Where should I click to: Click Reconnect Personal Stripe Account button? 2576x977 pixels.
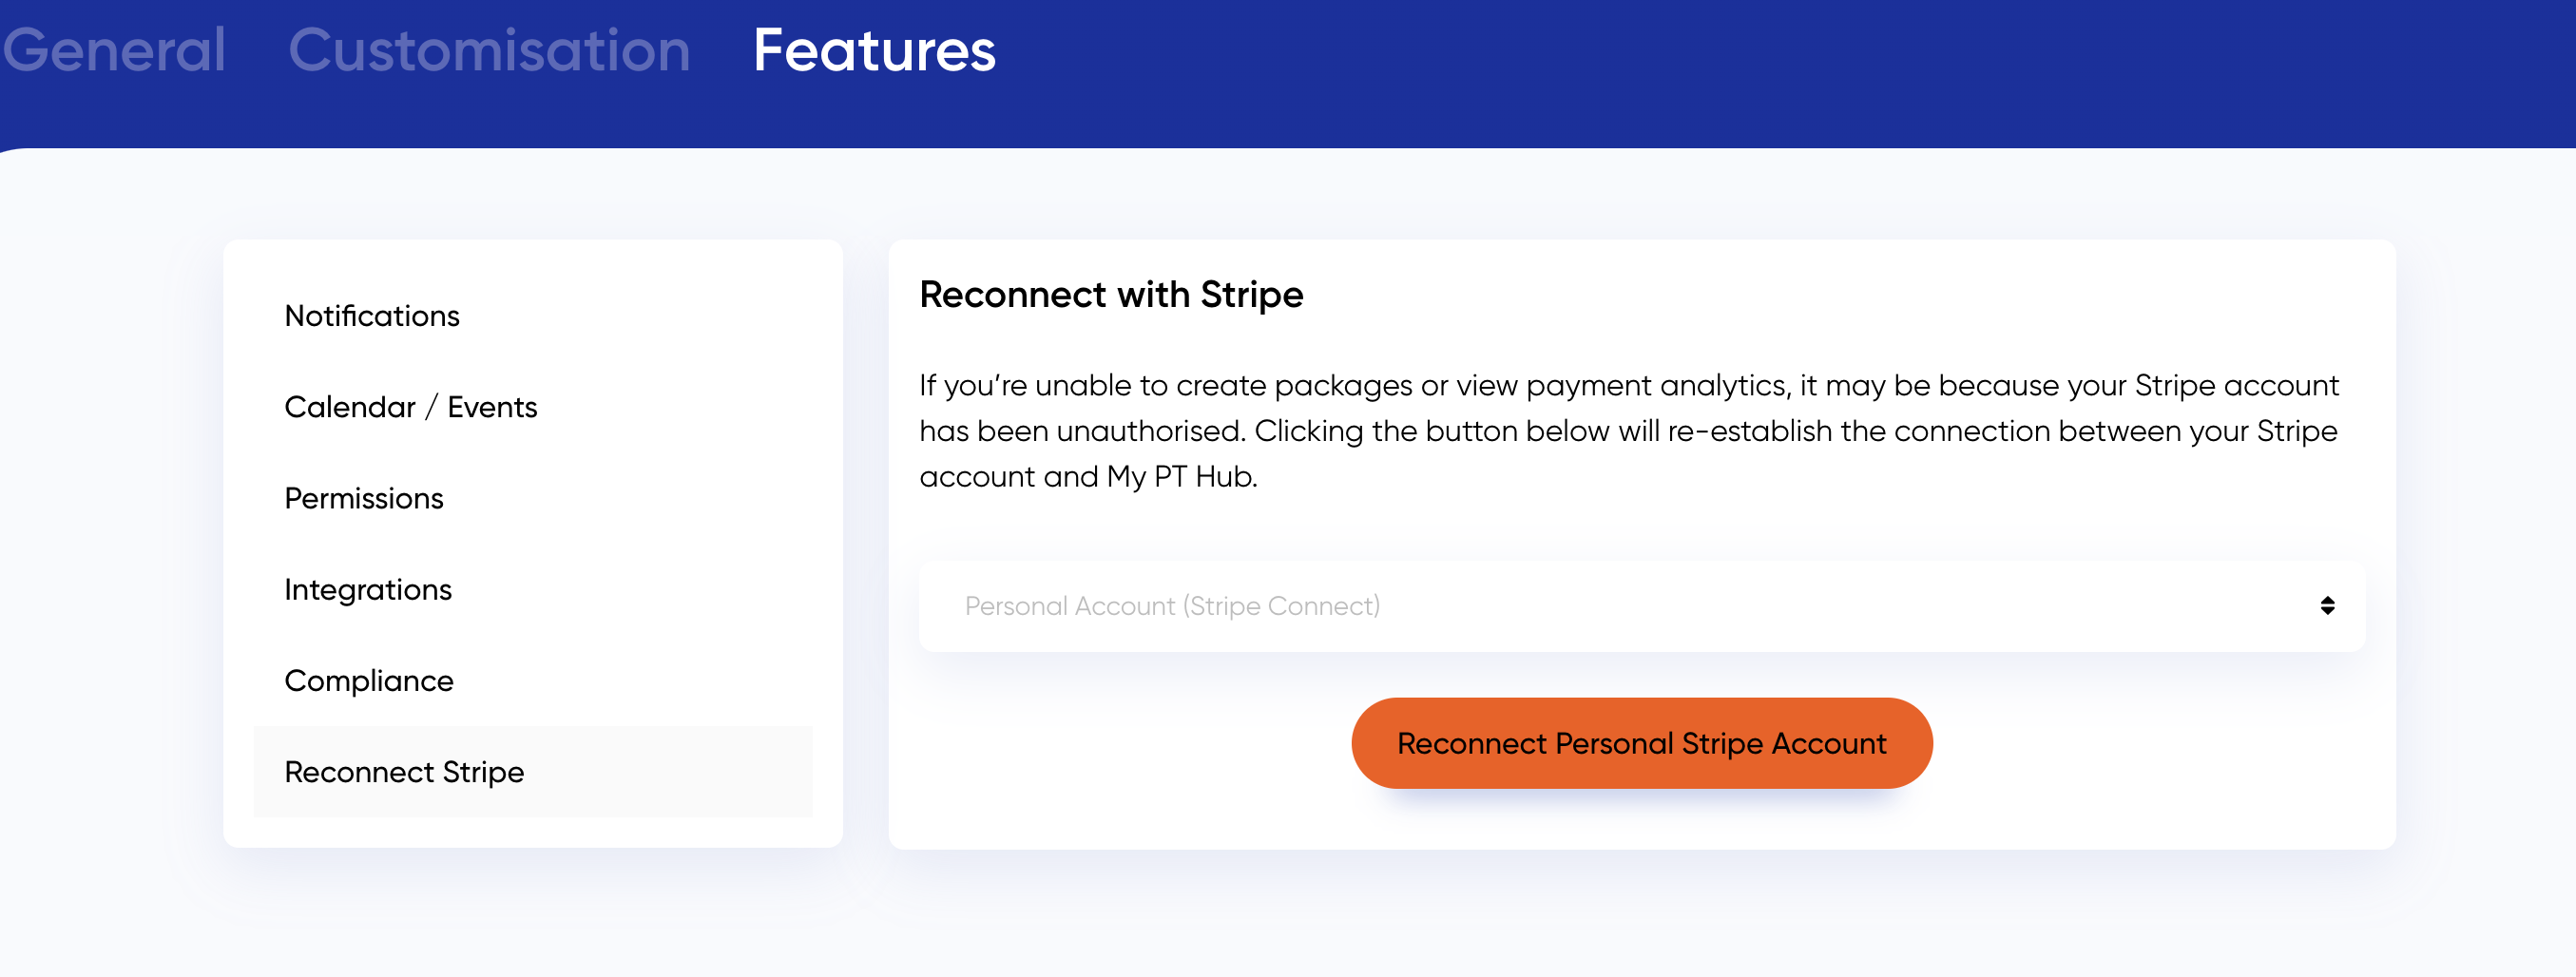click(x=1641, y=743)
